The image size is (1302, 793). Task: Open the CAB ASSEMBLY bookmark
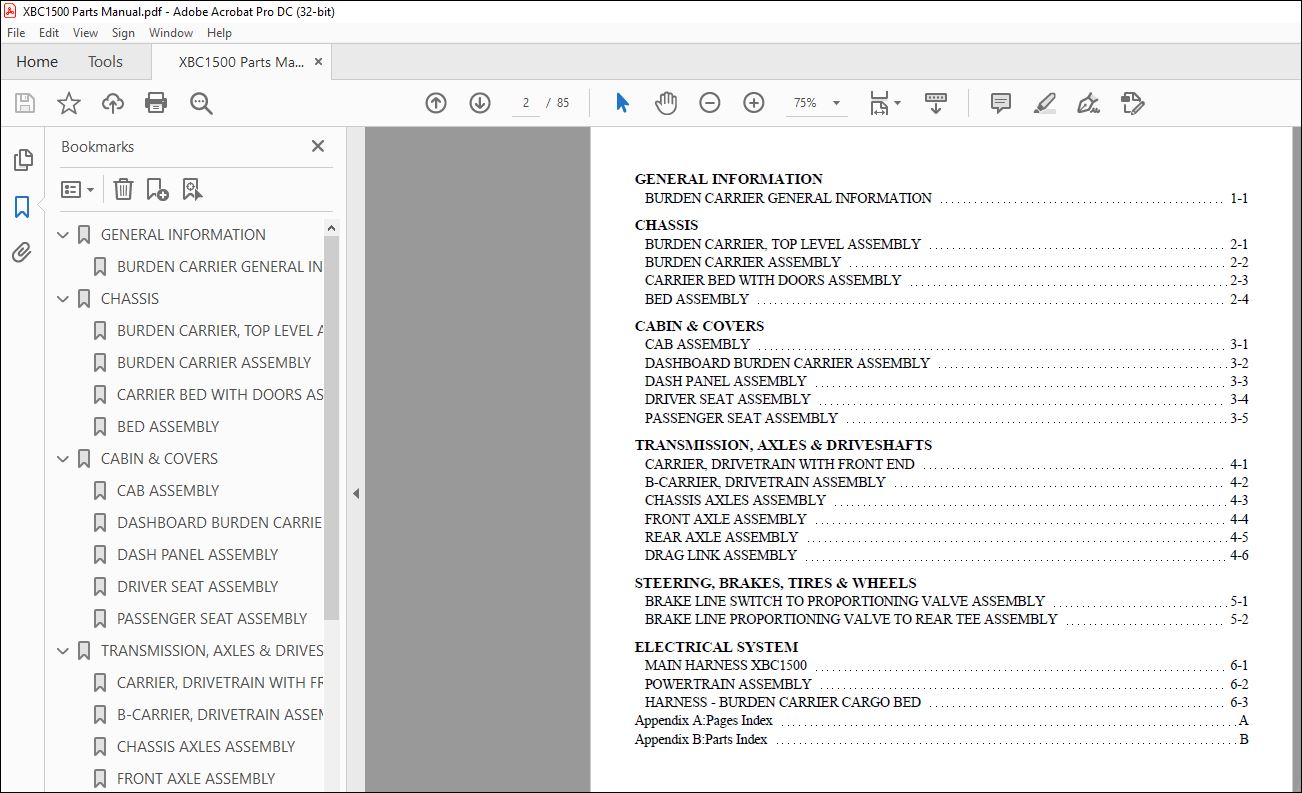168,491
